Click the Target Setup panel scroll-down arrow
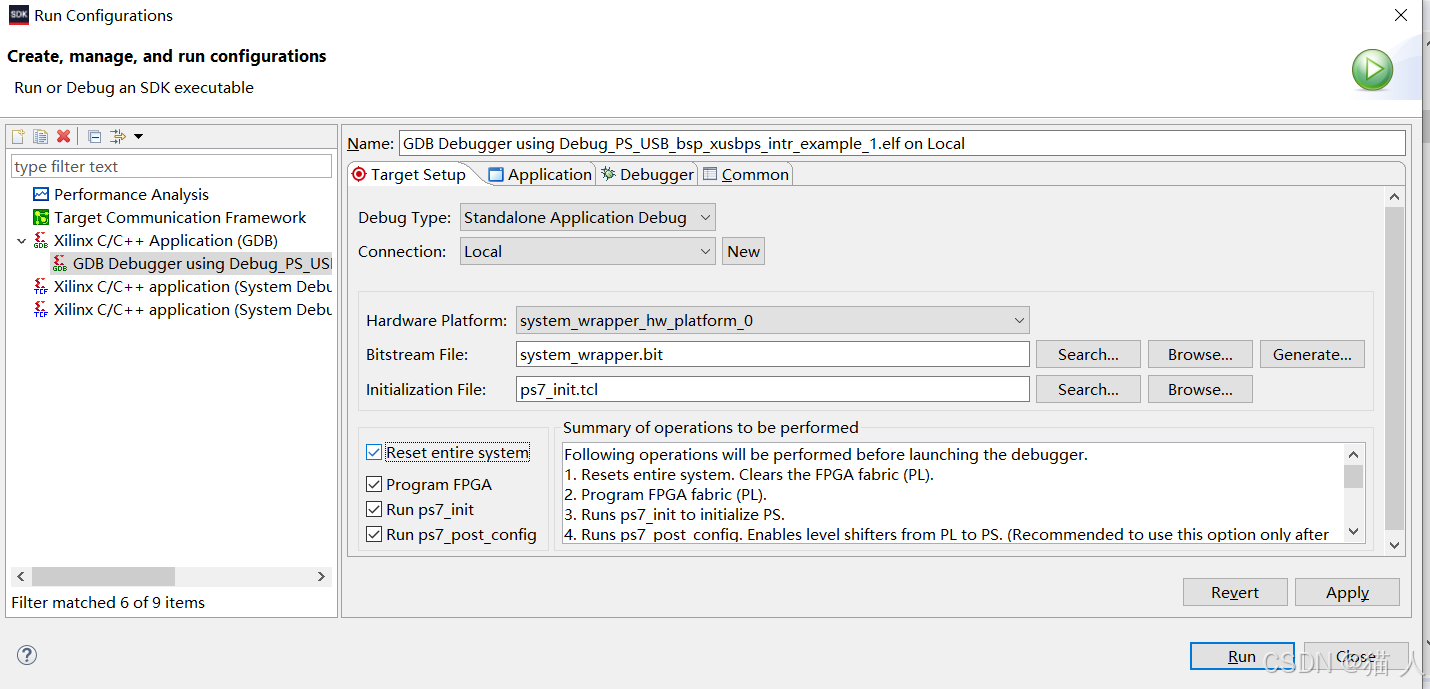This screenshot has height=689, width=1430. point(1395,543)
